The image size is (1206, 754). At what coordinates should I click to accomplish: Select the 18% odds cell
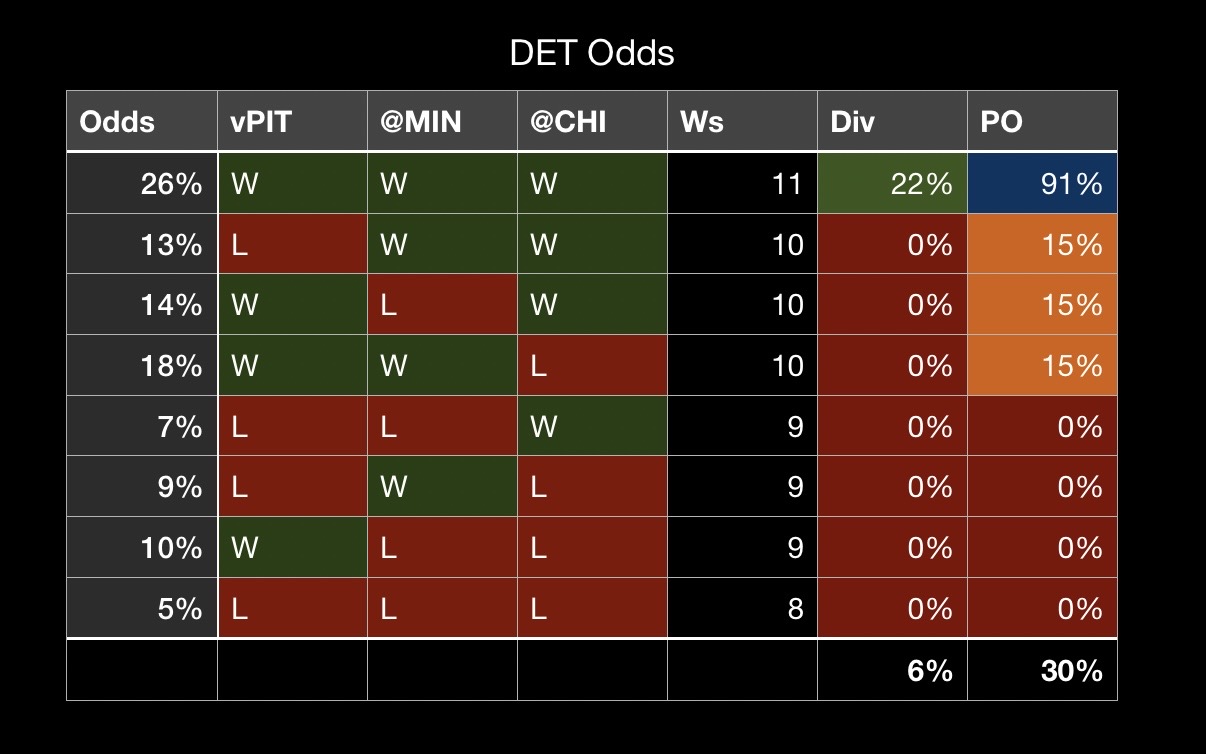[x=142, y=366]
